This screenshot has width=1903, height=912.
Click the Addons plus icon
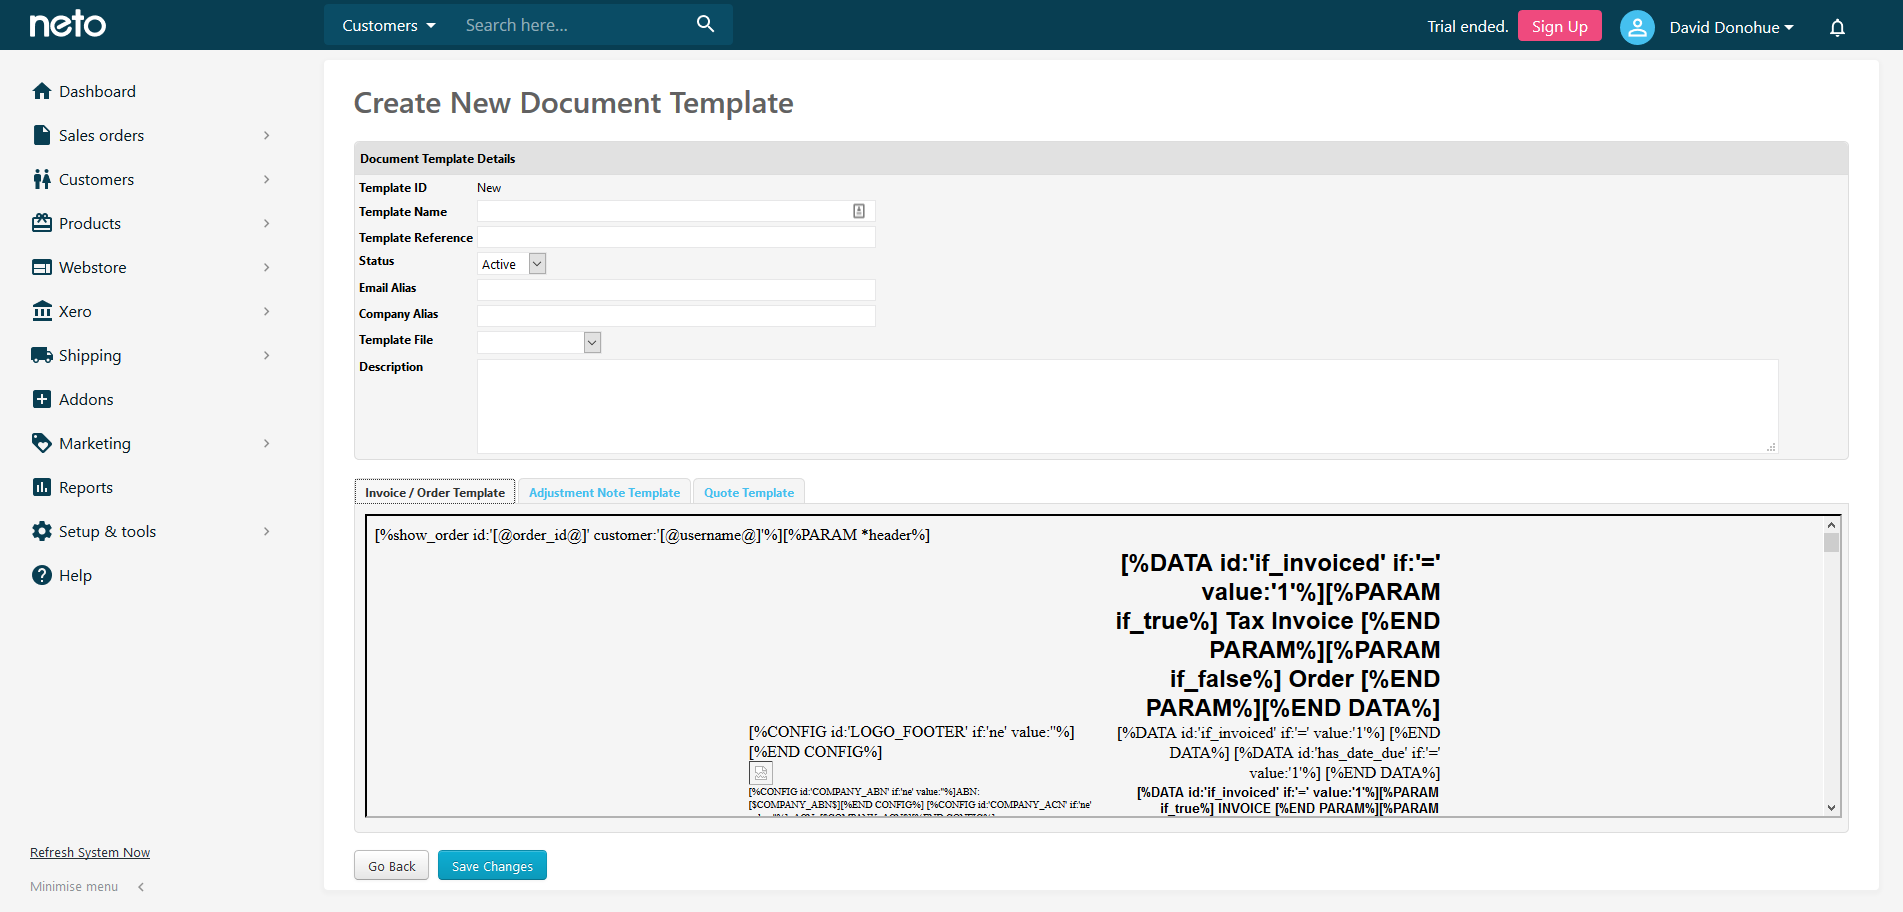tap(42, 399)
